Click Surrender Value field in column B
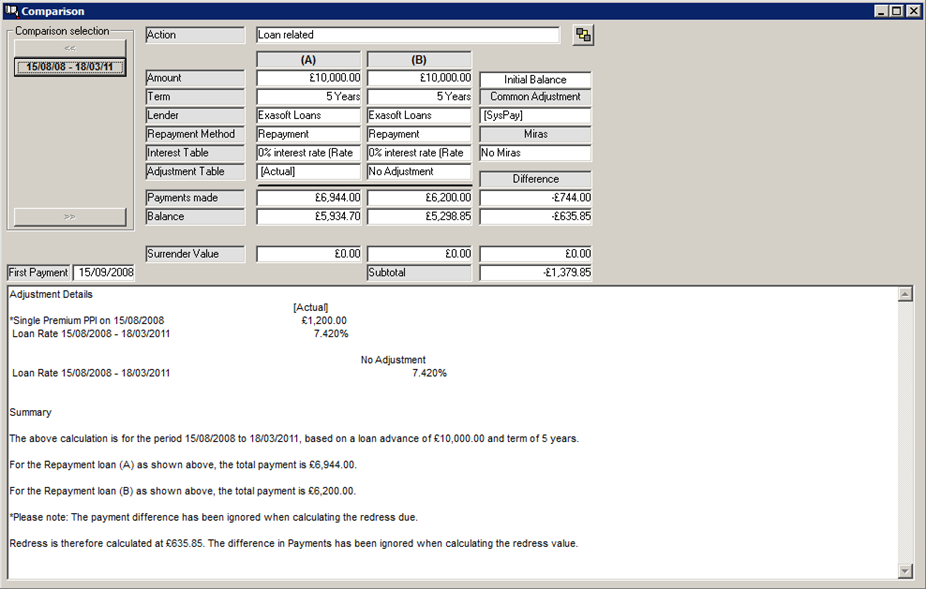926x589 pixels. 419,254
